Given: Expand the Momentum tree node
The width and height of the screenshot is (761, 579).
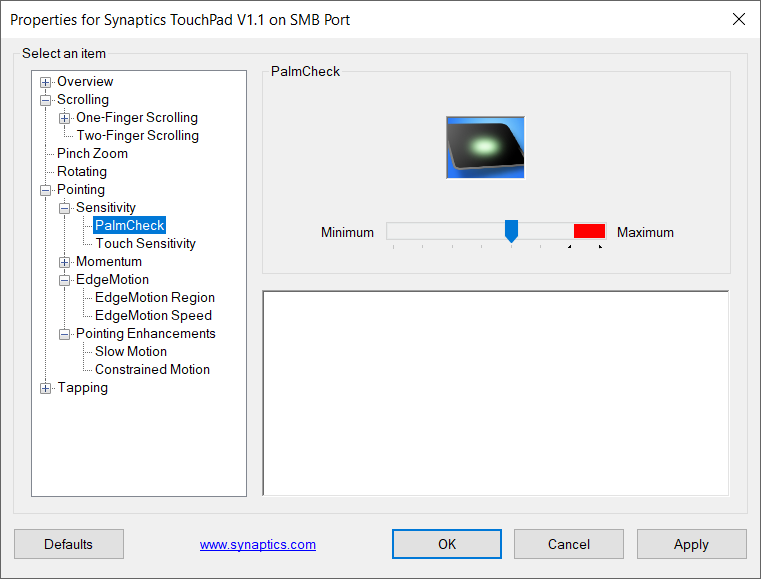Looking at the screenshot, I should (x=64, y=262).
